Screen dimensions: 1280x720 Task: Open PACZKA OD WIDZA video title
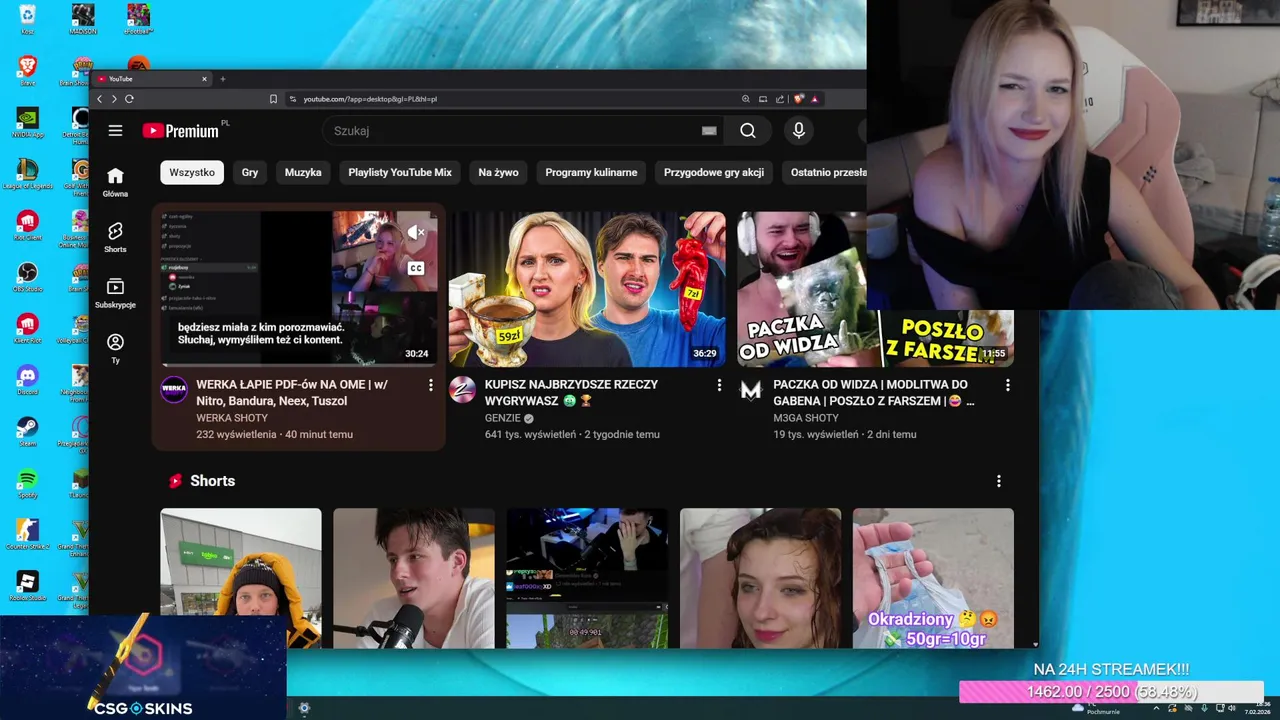pyautogui.click(x=873, y=392)
